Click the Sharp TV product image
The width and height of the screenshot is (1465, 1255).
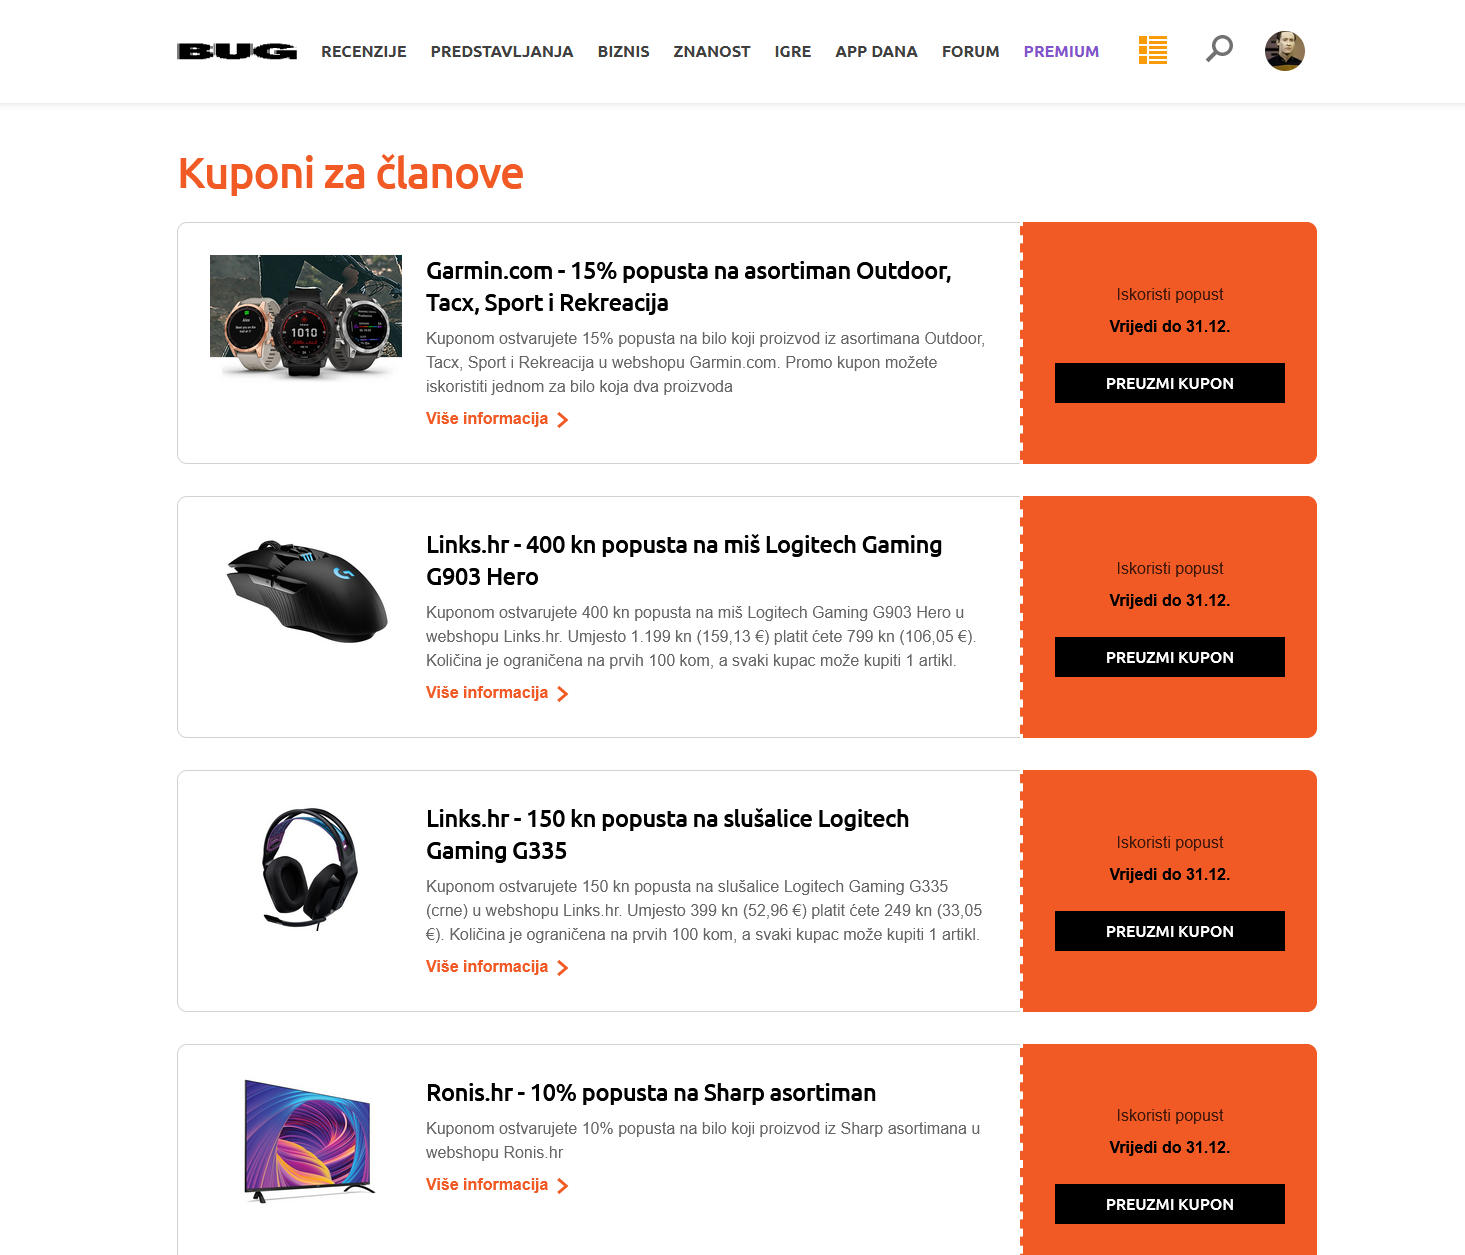point(308,1140)
